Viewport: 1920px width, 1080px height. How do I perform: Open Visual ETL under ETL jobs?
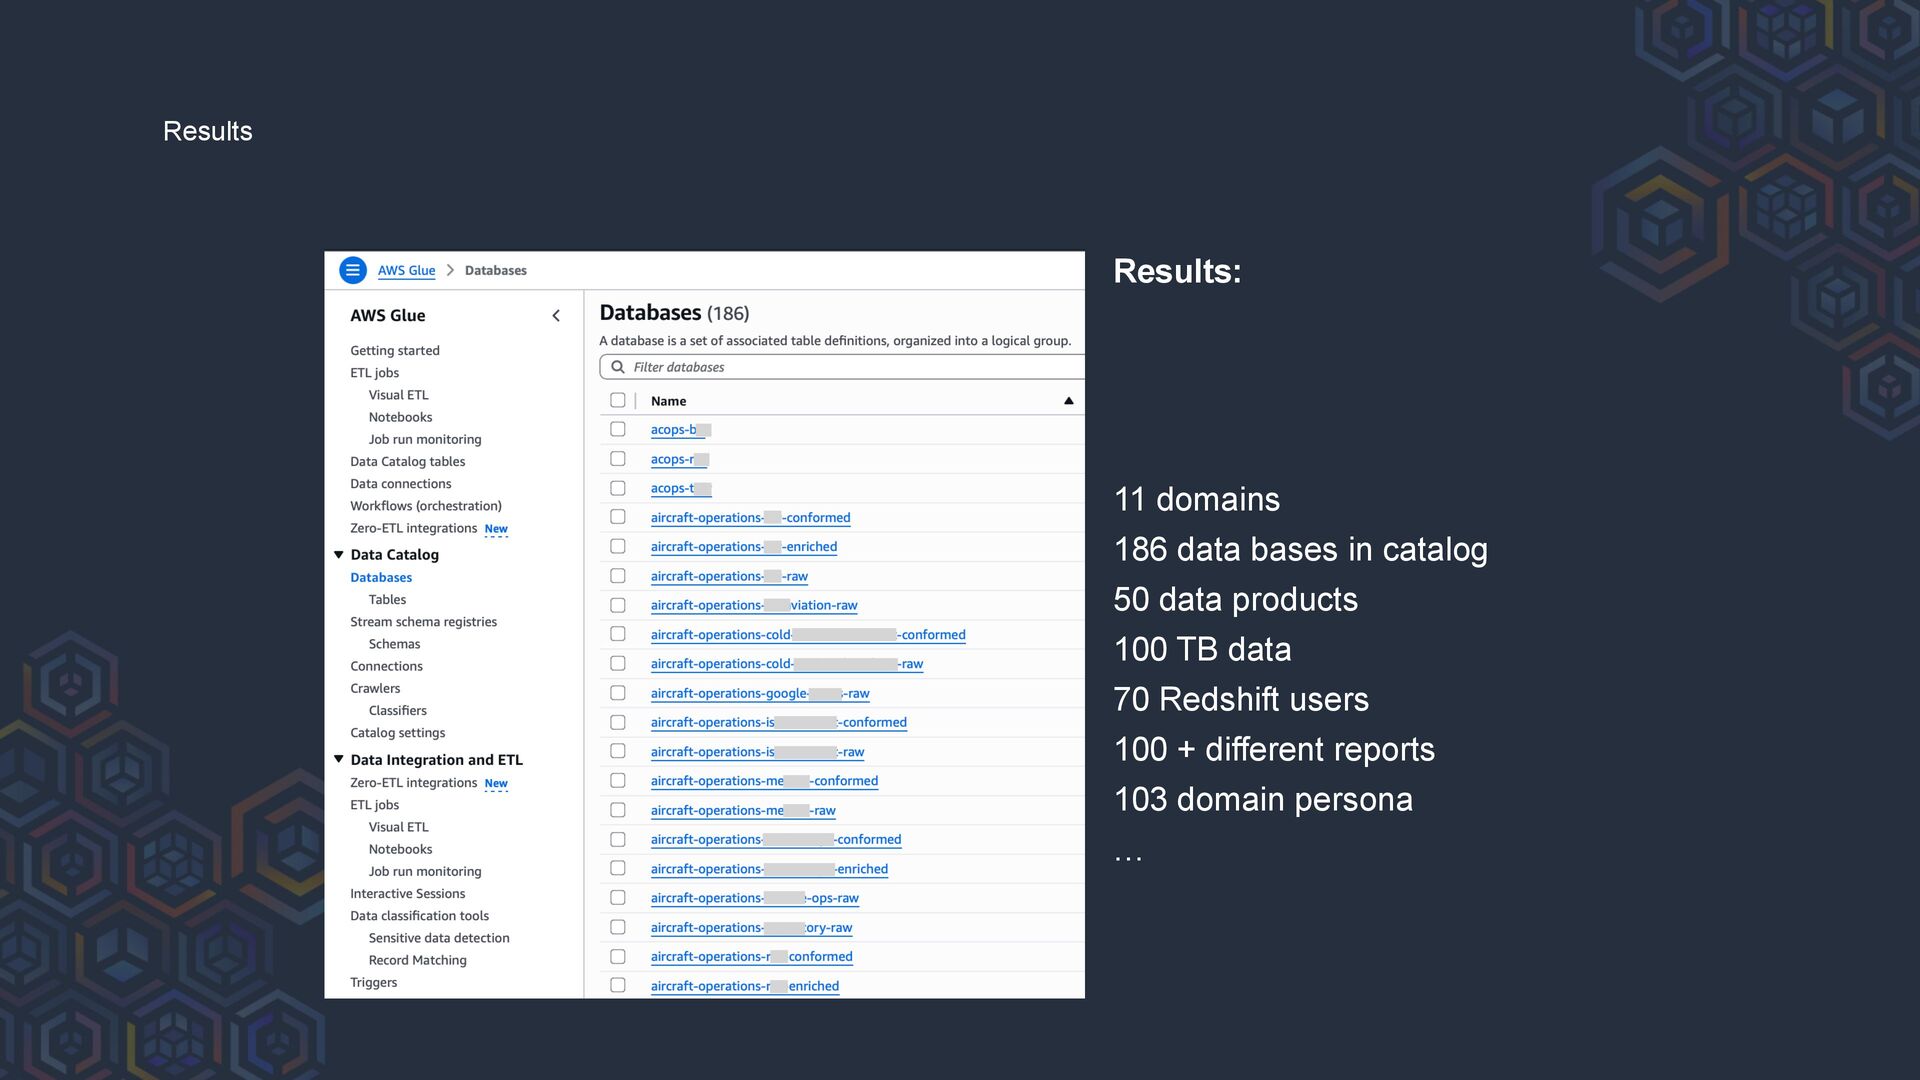click(398, 395)
